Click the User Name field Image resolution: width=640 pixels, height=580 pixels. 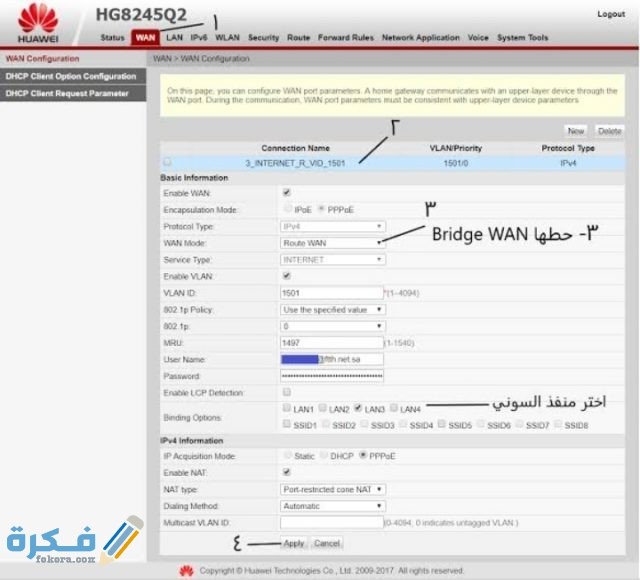pyautogui.click(x=332, y=359)
